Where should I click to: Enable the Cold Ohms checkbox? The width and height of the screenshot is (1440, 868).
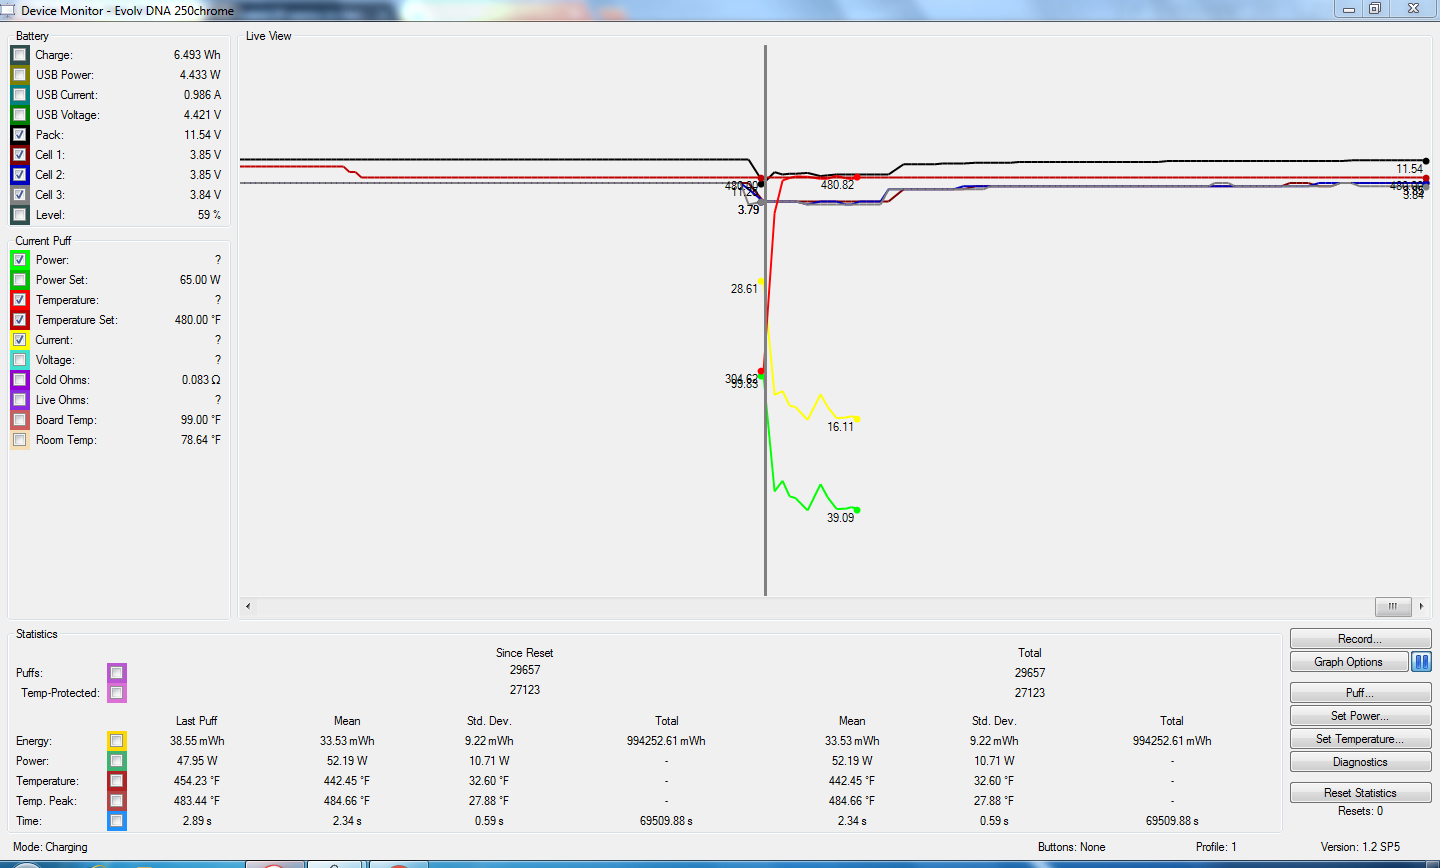click(20, 380)
